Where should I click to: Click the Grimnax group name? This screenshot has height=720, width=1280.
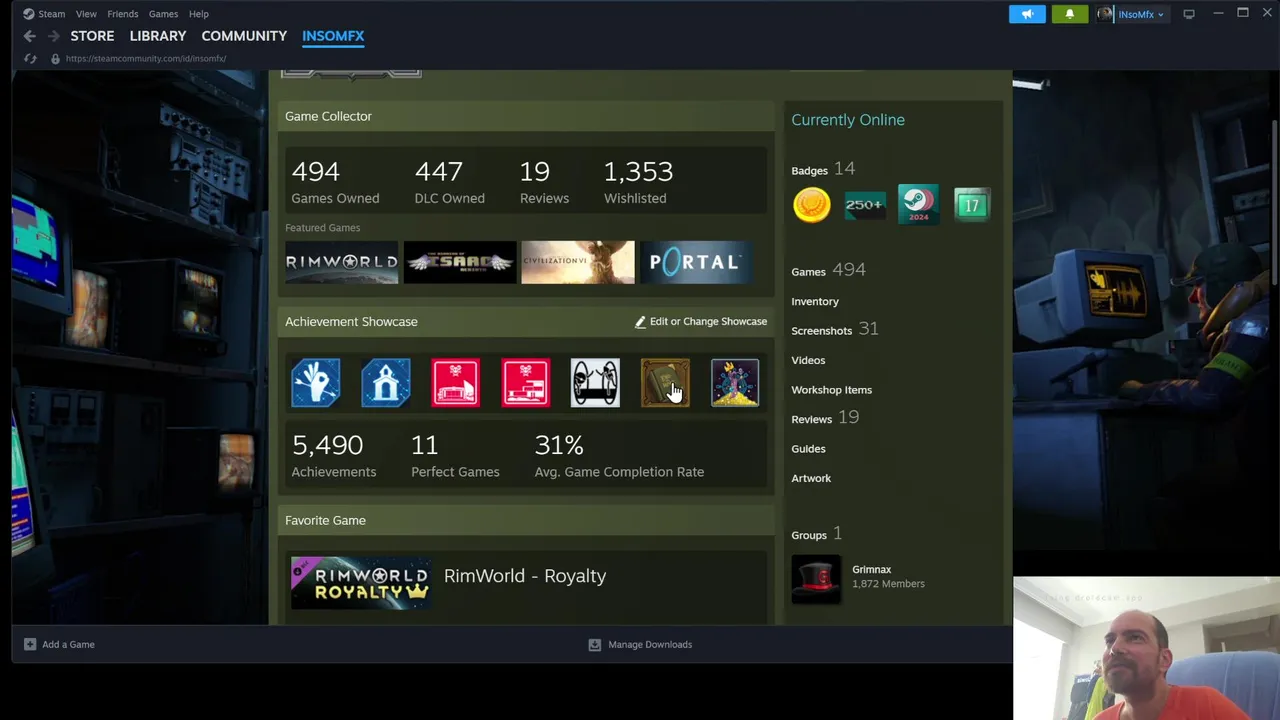coord(871,569)
